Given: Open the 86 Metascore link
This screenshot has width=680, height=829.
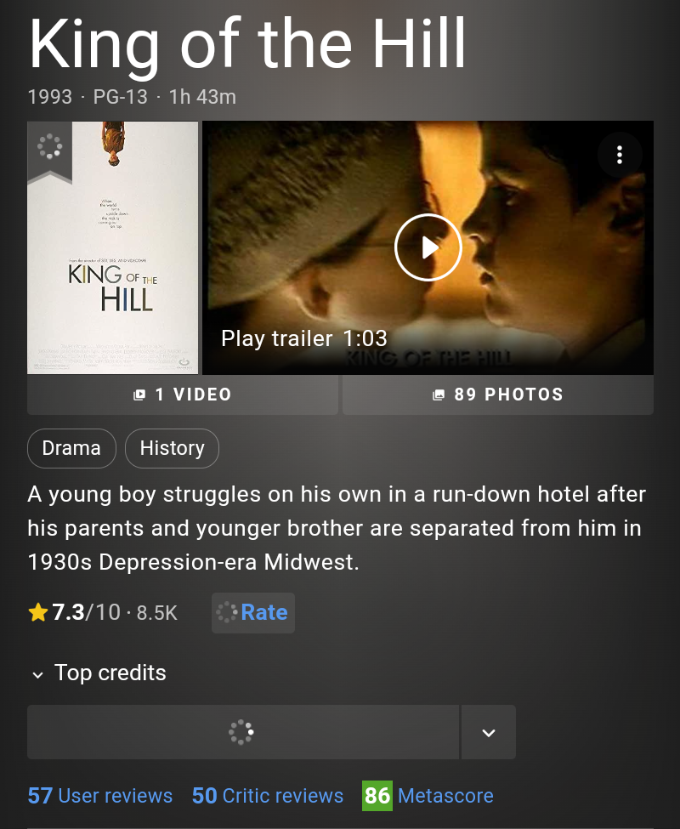Looking at the screenshot, I should coord(428,796).
